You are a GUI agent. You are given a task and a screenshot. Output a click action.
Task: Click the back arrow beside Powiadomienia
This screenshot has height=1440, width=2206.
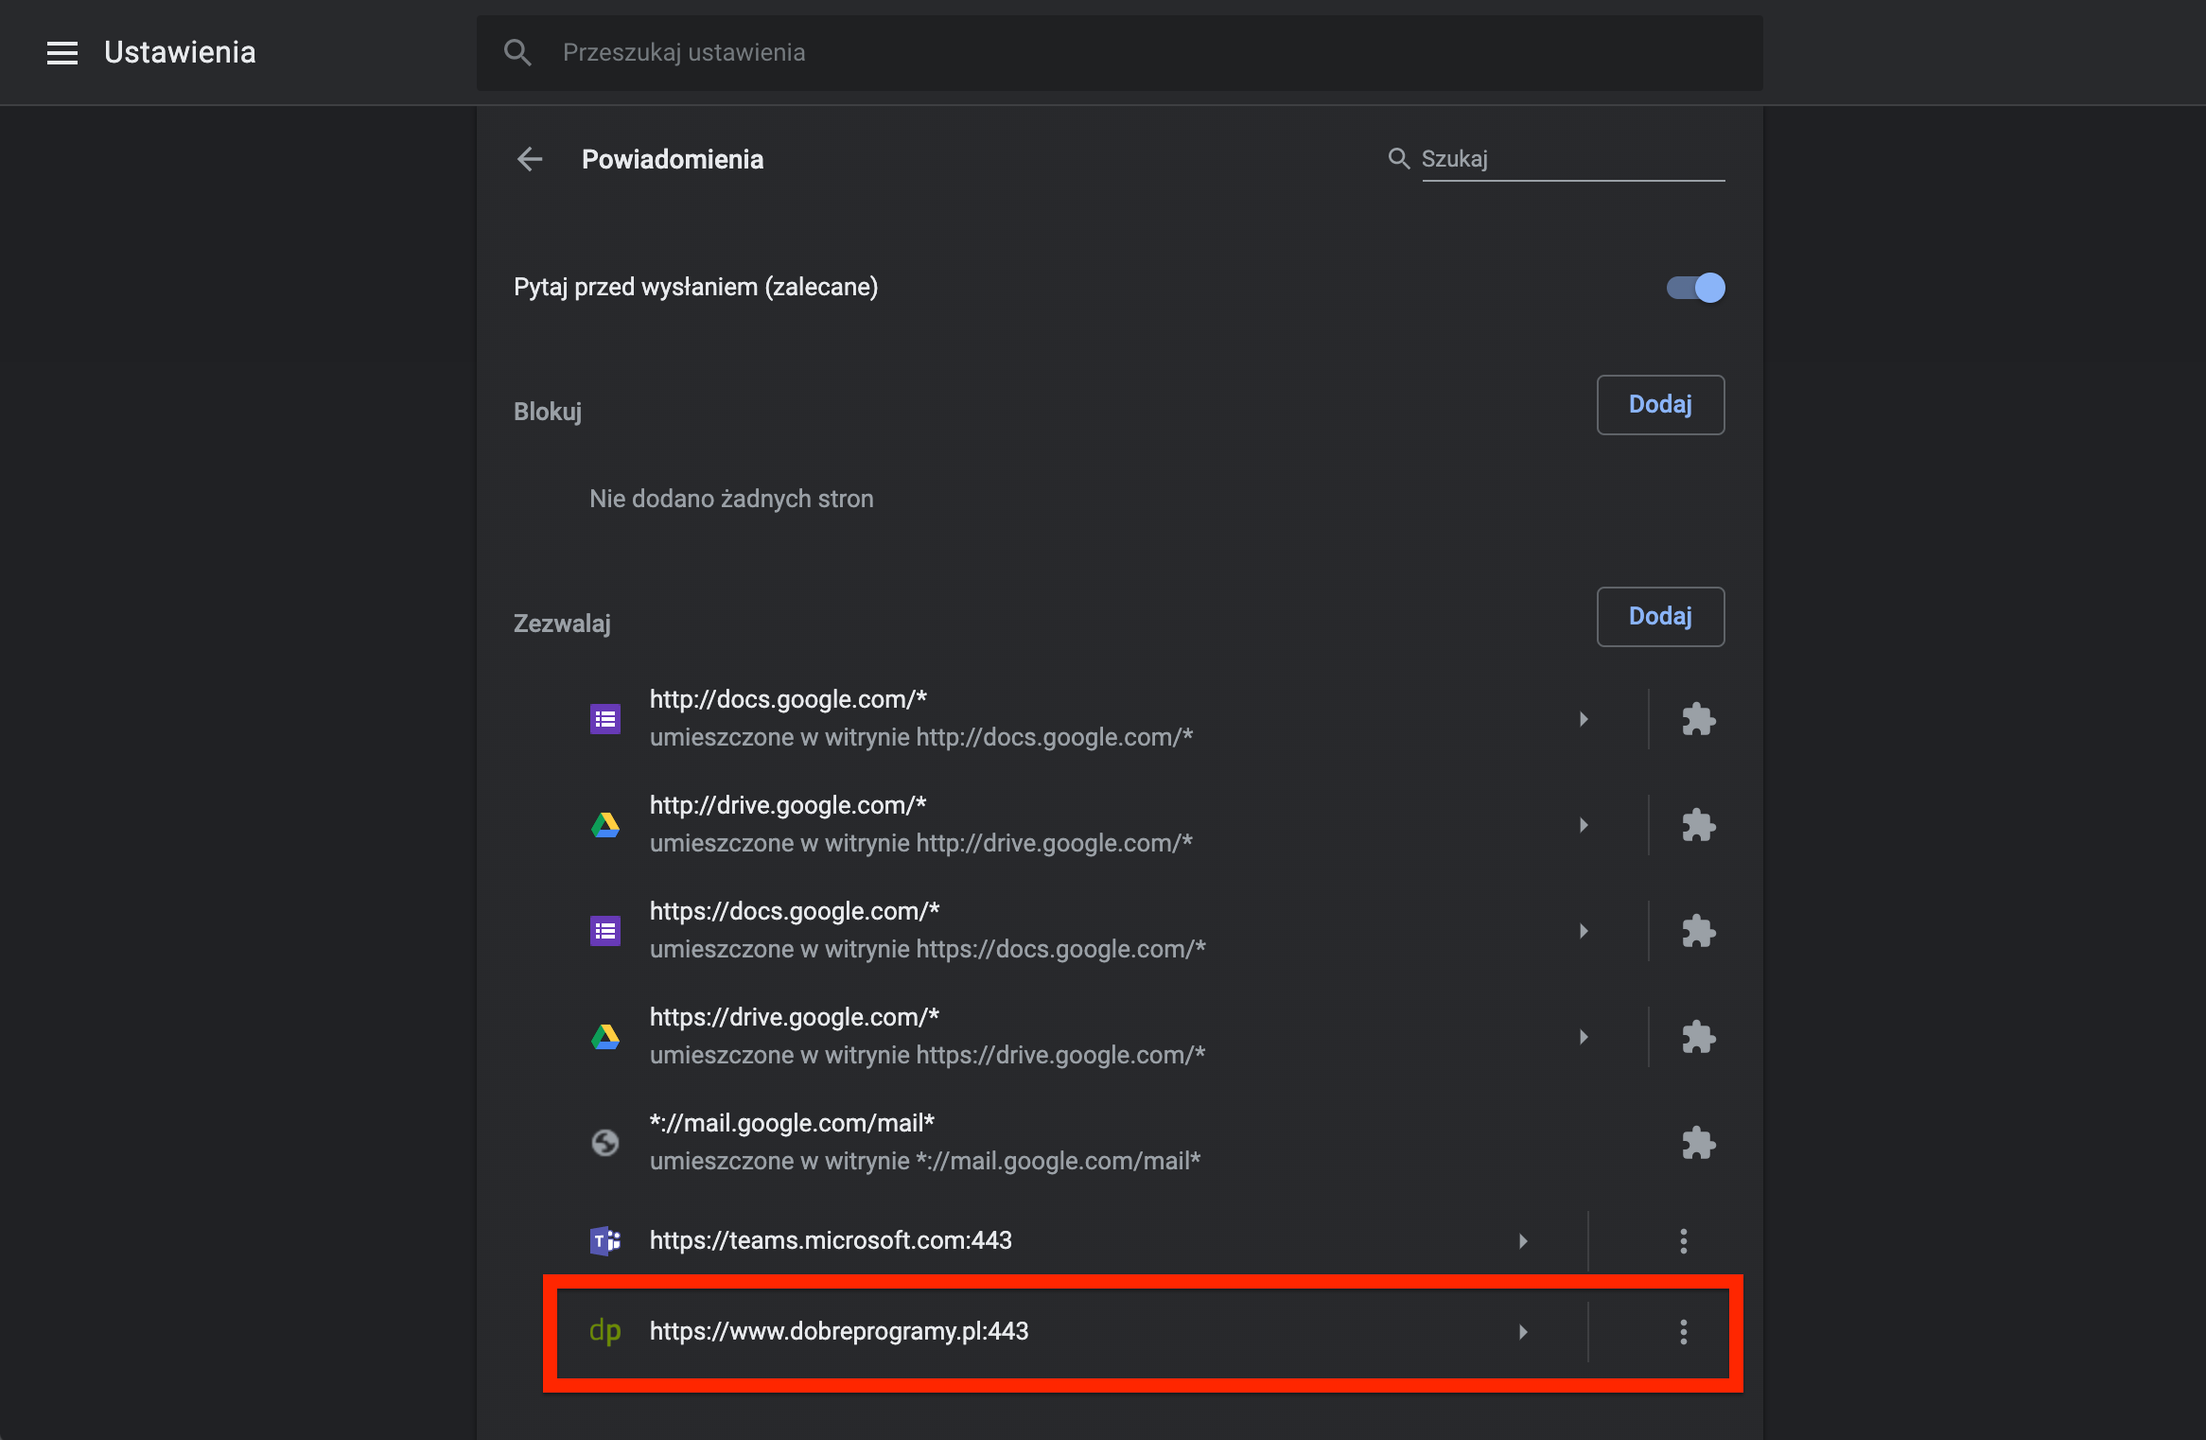point(529,159)
